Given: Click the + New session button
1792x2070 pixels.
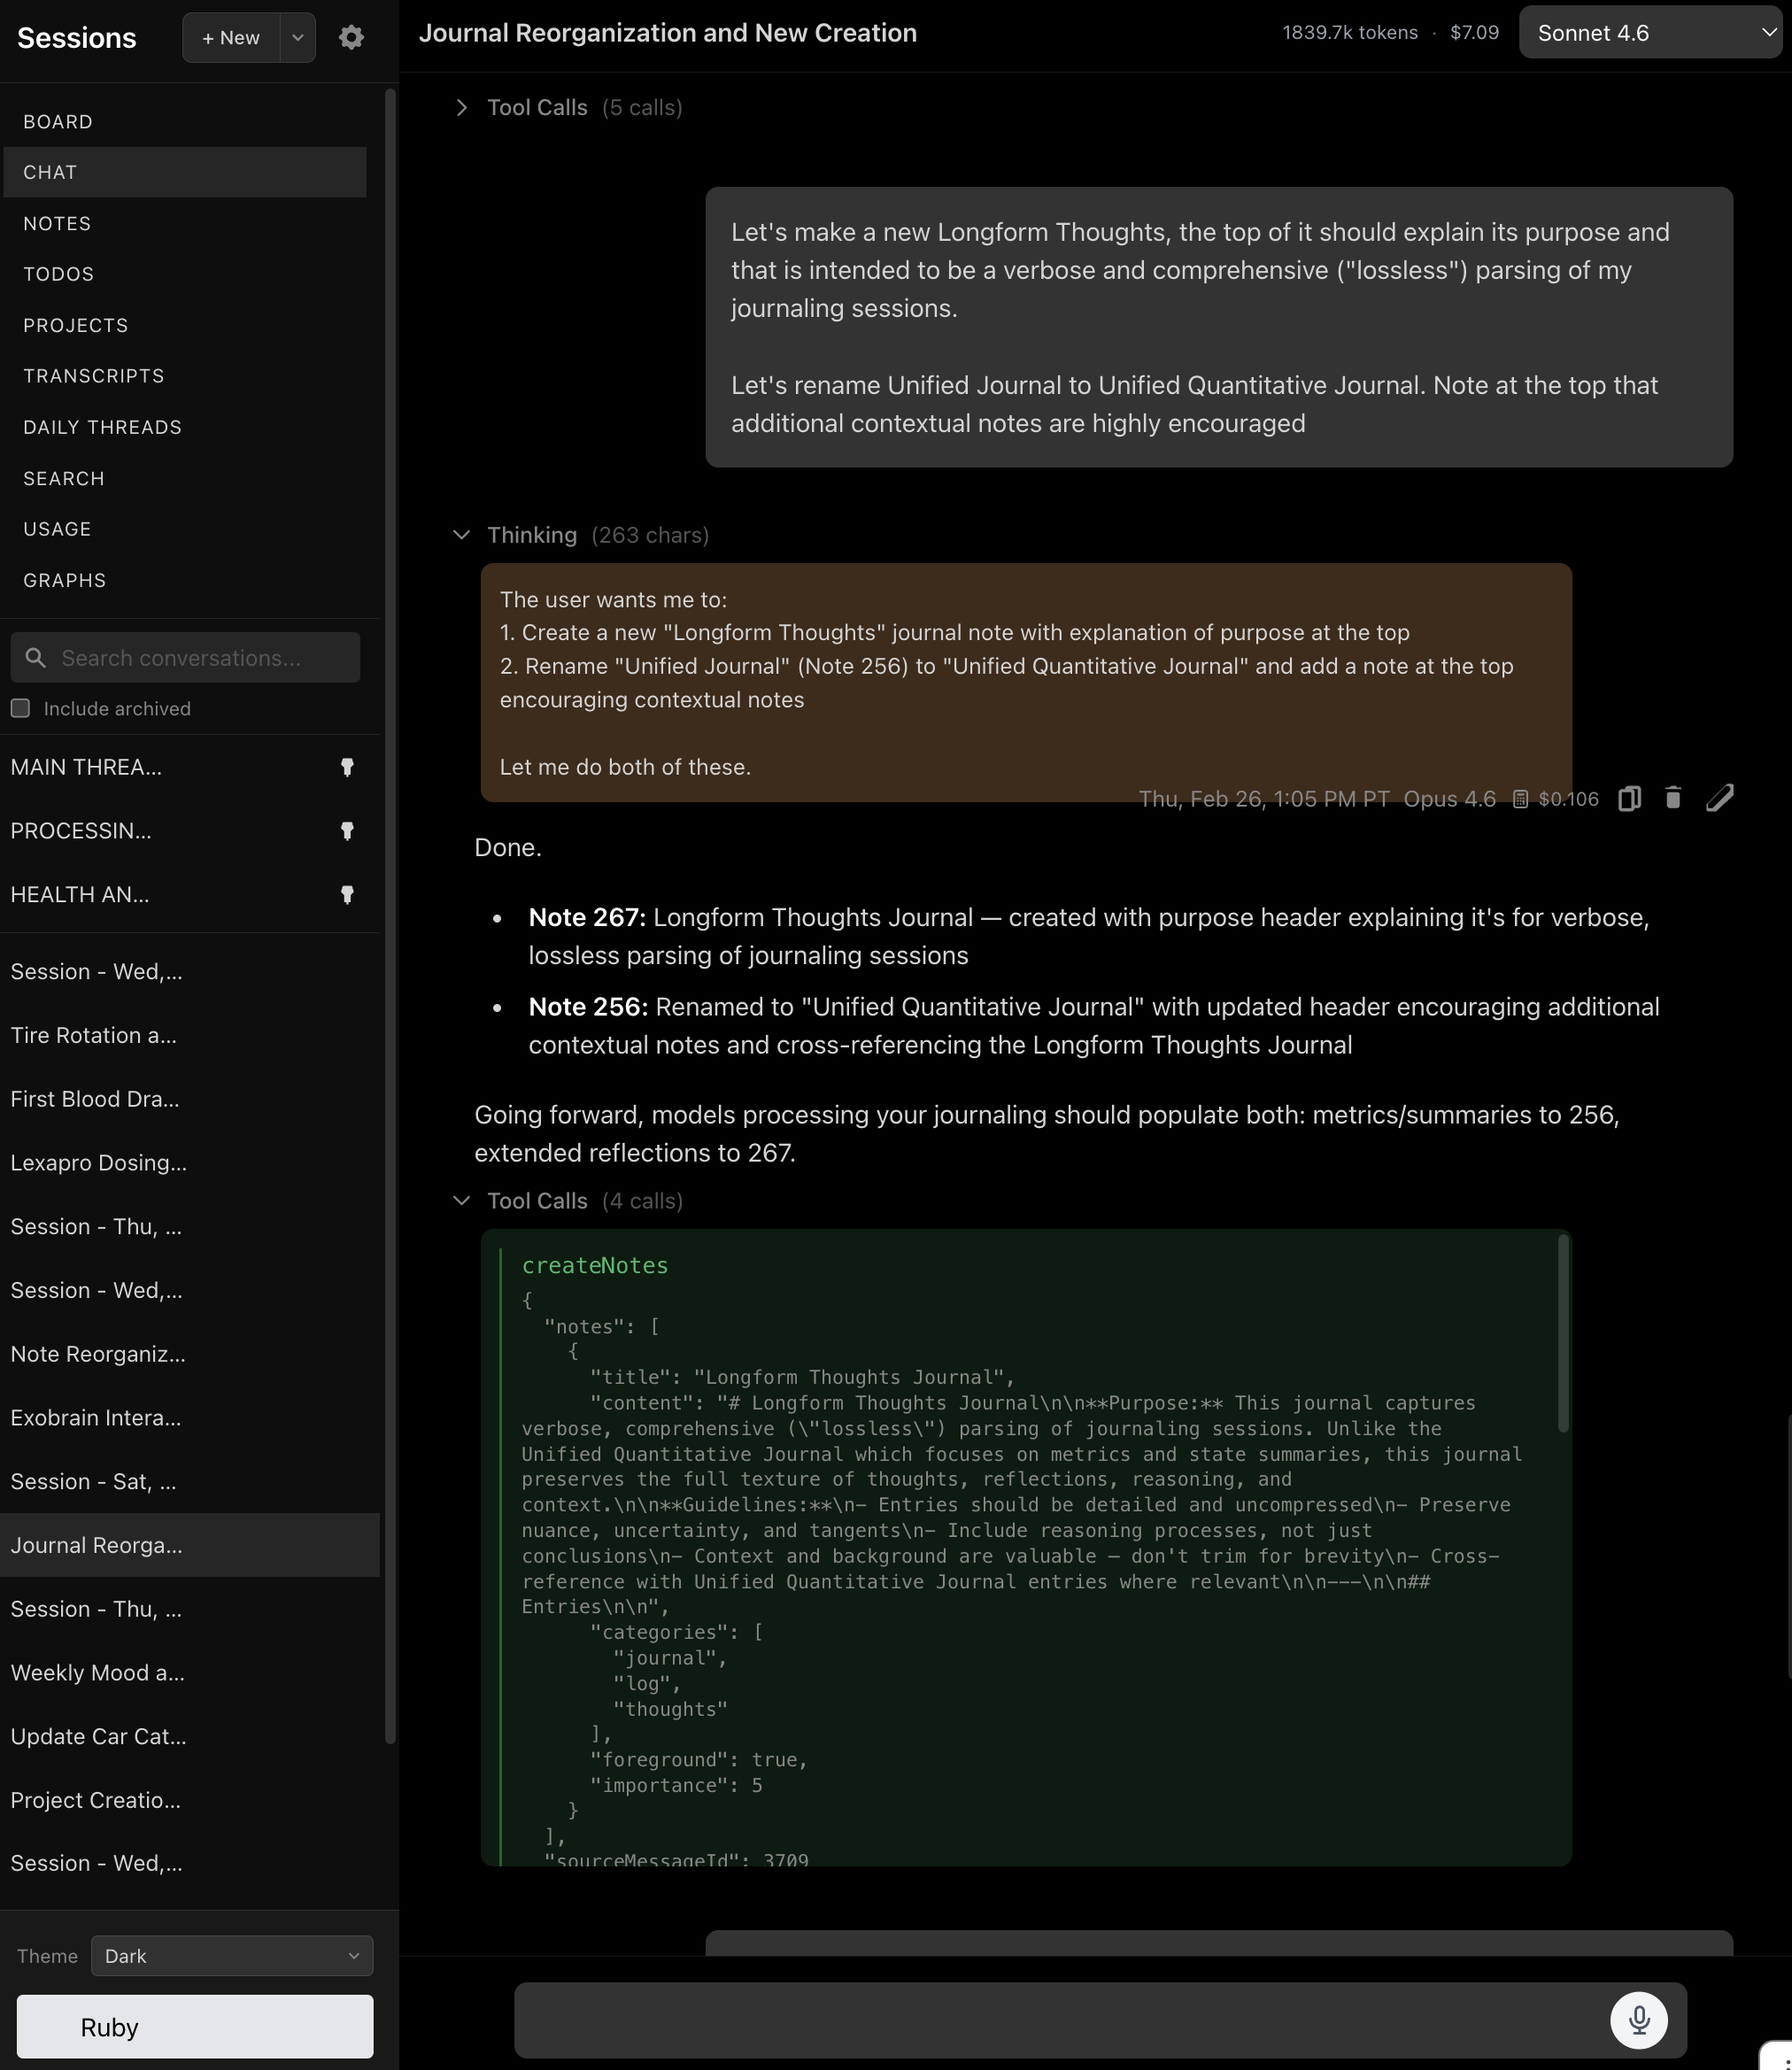Looking at the screenshot, I should 231,38.
